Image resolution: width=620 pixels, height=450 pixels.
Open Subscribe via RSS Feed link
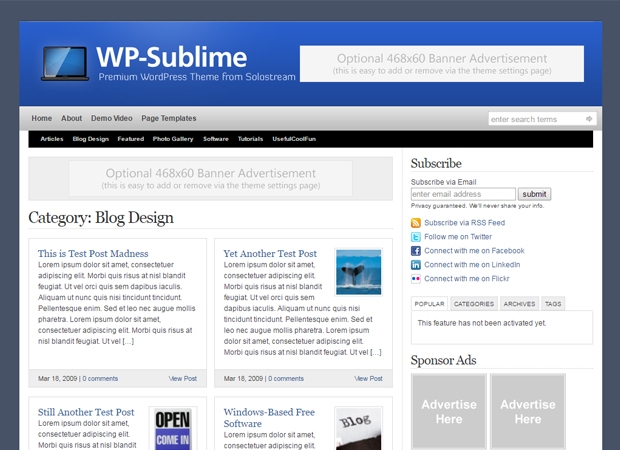[464, 223]
